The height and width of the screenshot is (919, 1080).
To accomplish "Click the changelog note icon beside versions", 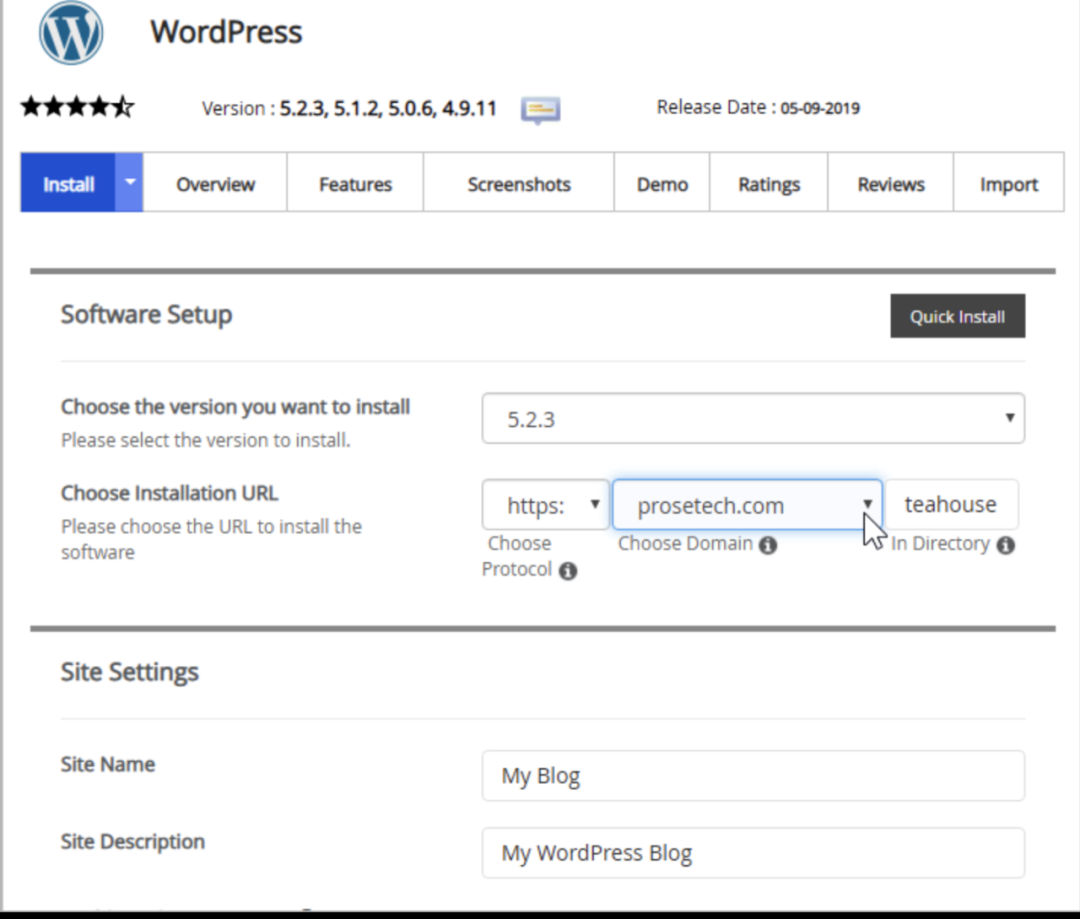I will point(540,109).
